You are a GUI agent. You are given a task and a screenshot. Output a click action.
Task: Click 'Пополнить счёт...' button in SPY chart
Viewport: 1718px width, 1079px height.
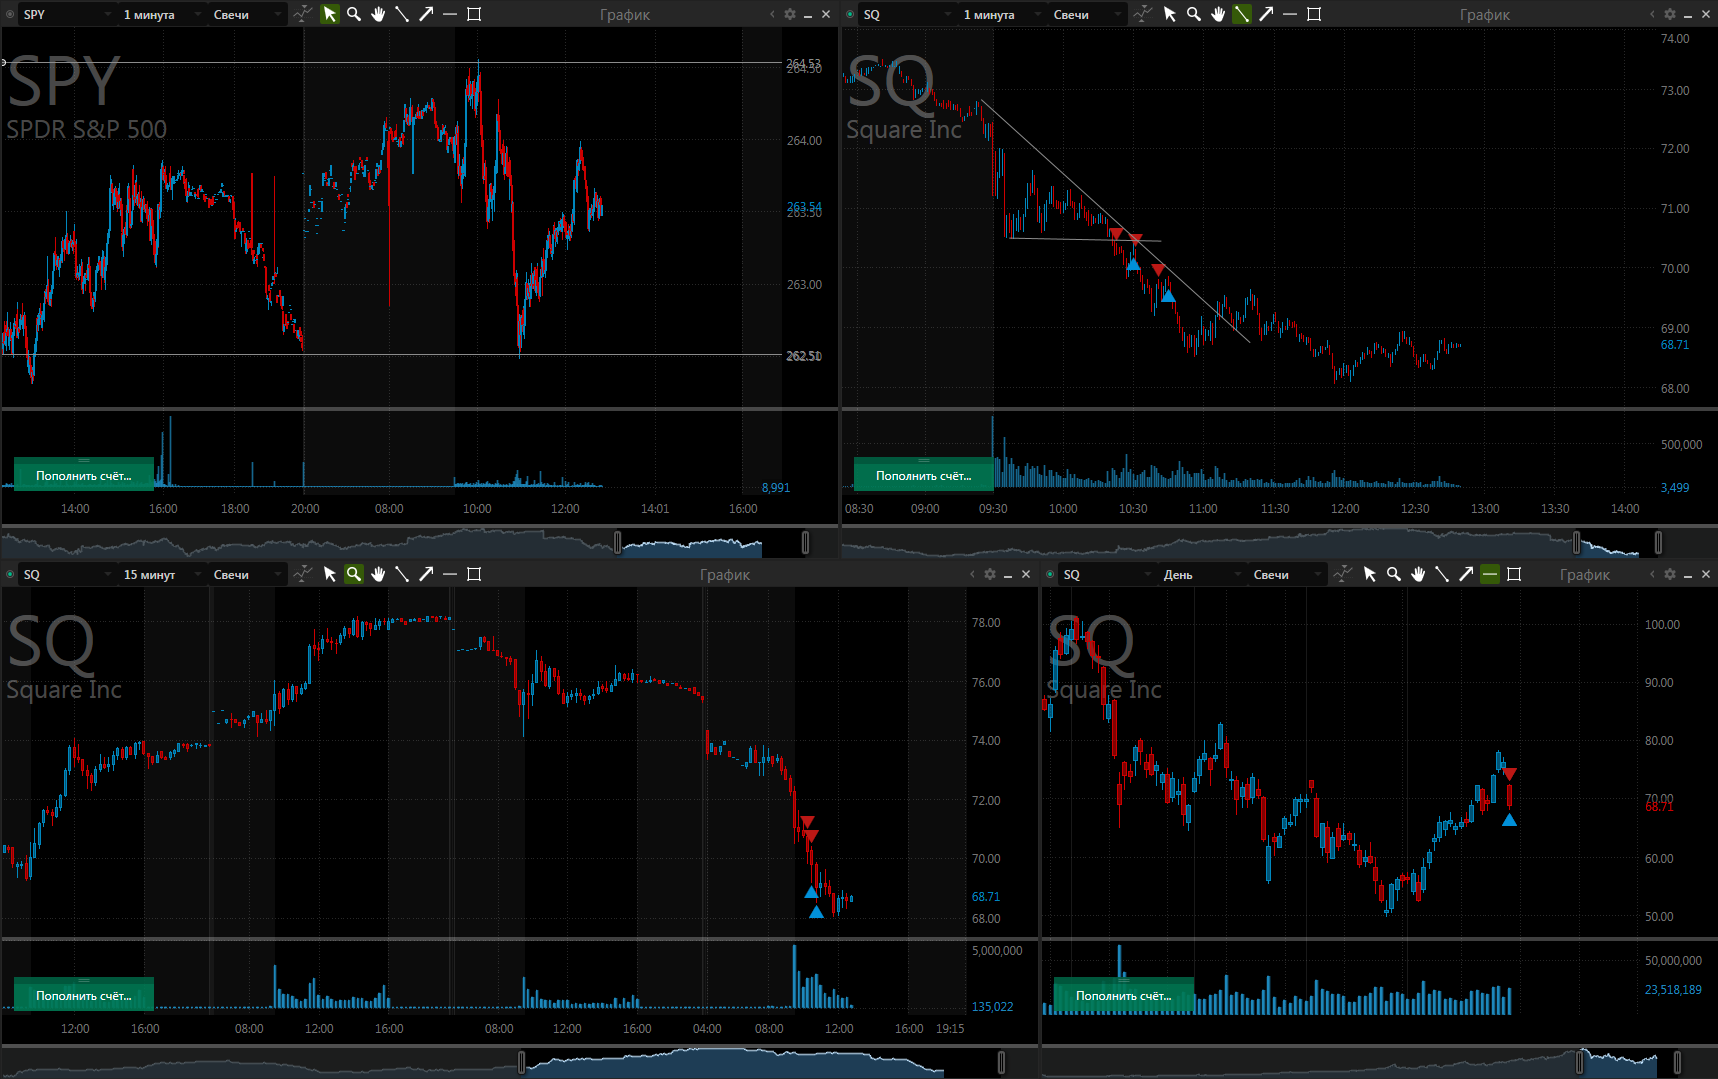(84, 475)
